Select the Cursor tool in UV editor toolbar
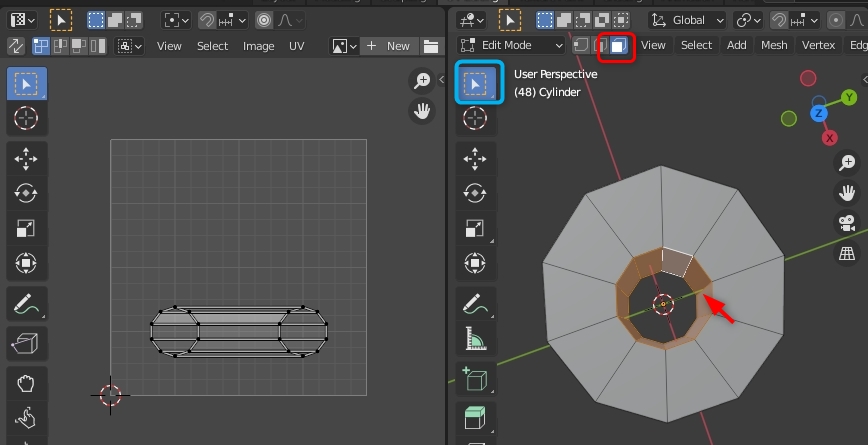This screenshot has height=445, width=868. (26, 118)
